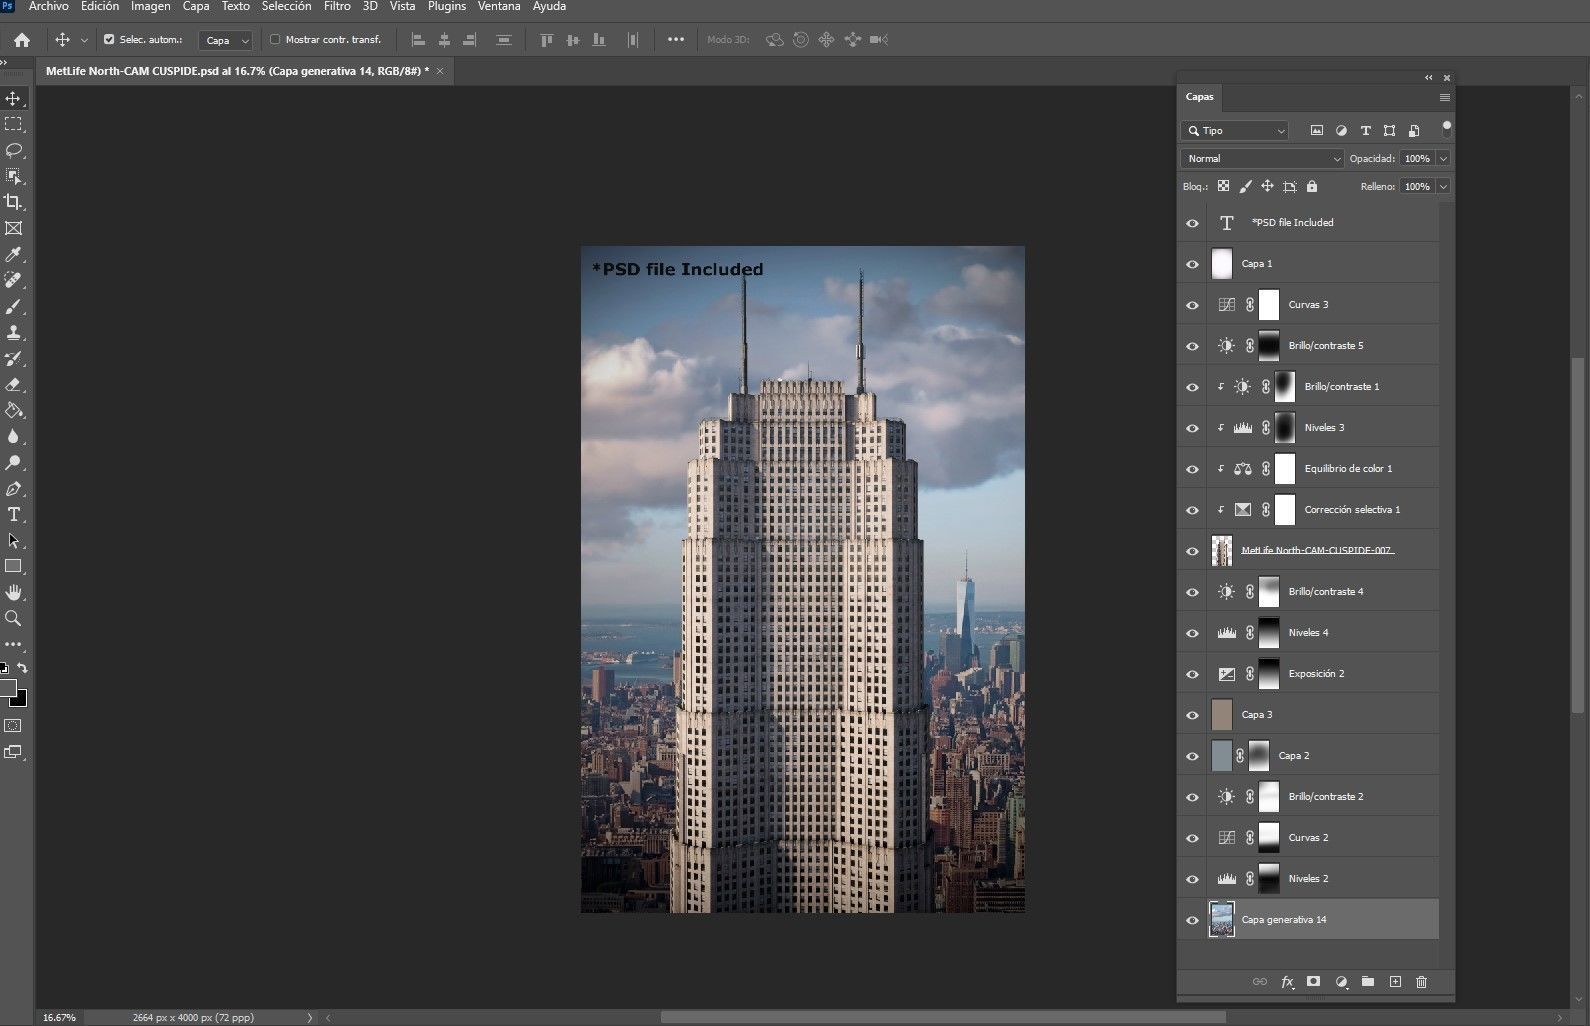Screen dimensions: 1590x1026
Task: Select the Blur tool
Action: pos(13,437)
